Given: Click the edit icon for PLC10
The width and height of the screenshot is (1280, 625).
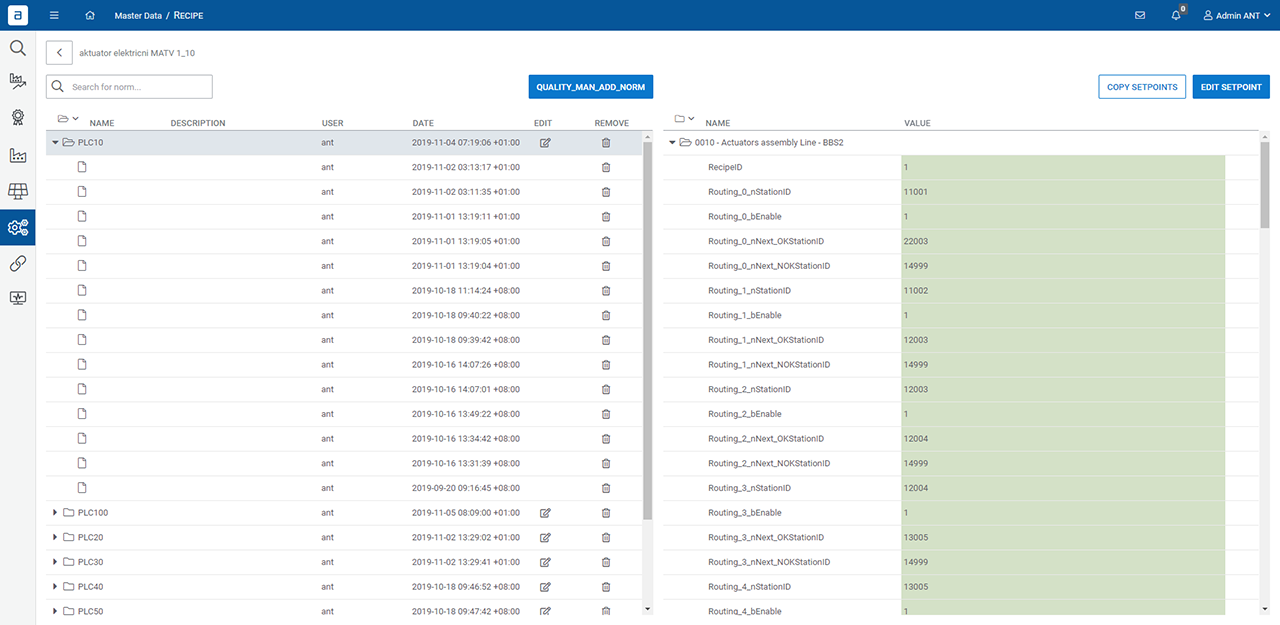Looking at the screenshot, I should [545, 143].
